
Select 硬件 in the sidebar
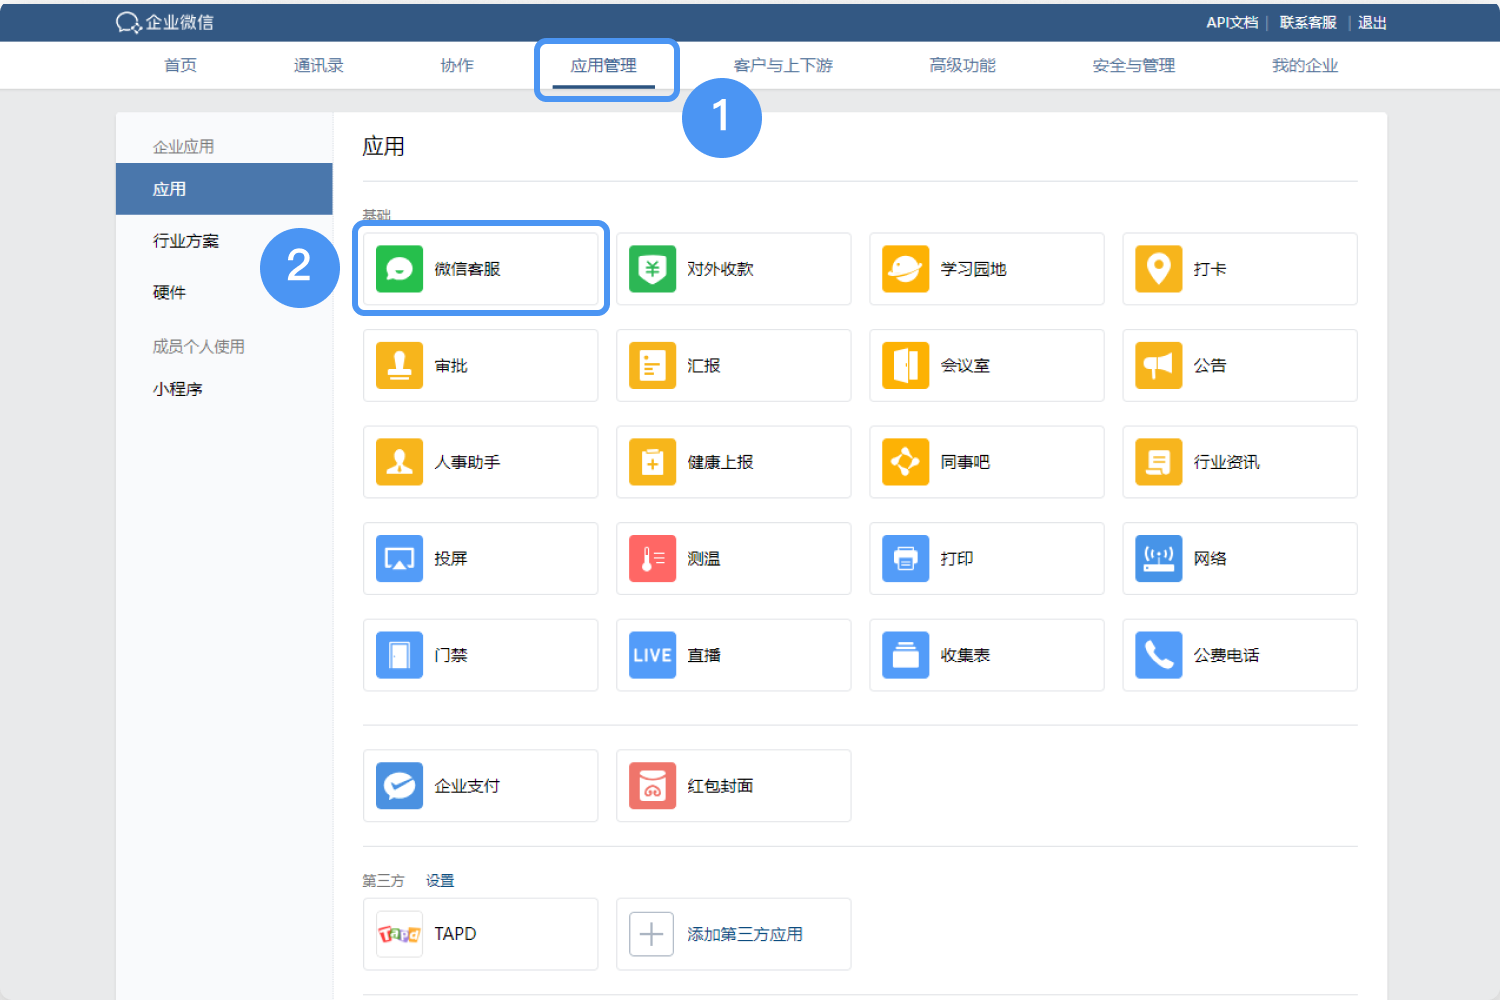click(169, 292)
